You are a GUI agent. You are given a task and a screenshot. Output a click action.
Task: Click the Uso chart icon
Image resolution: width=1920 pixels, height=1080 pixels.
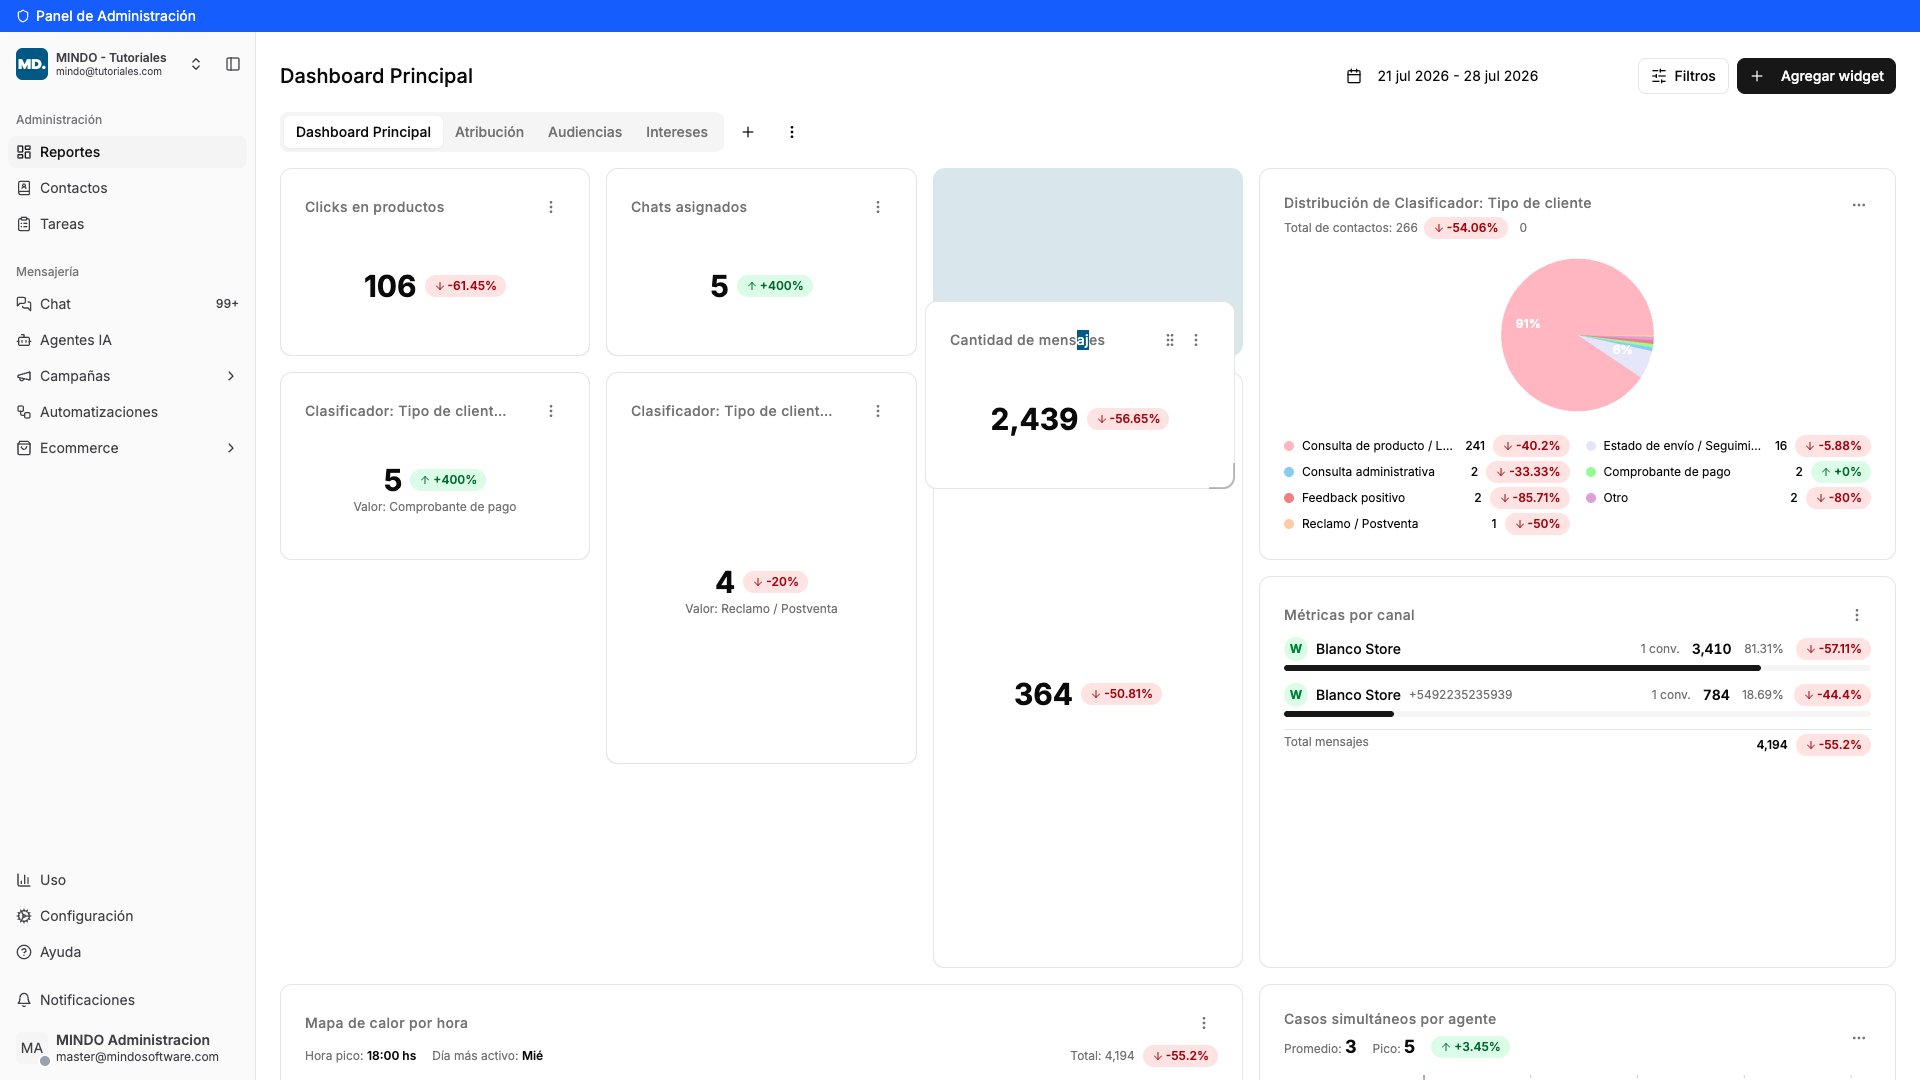tap(24, 880)
